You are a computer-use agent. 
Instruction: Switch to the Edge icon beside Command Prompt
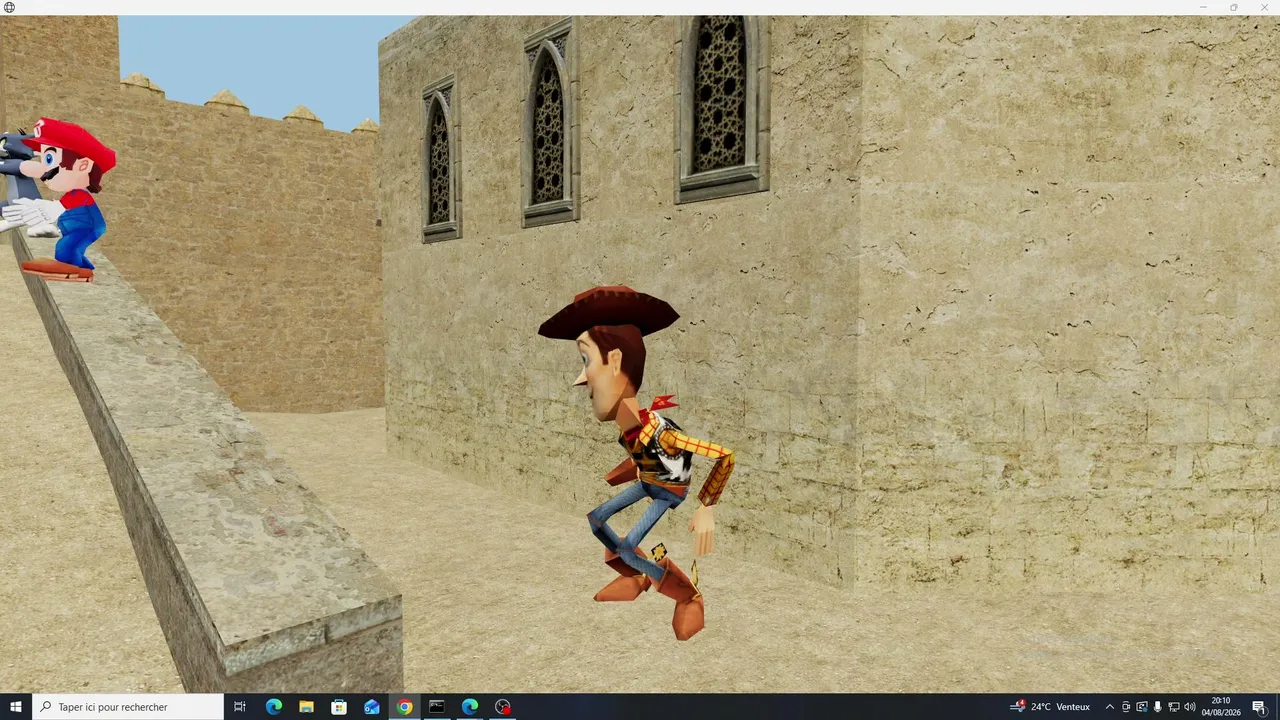click(x=470, y=707)
